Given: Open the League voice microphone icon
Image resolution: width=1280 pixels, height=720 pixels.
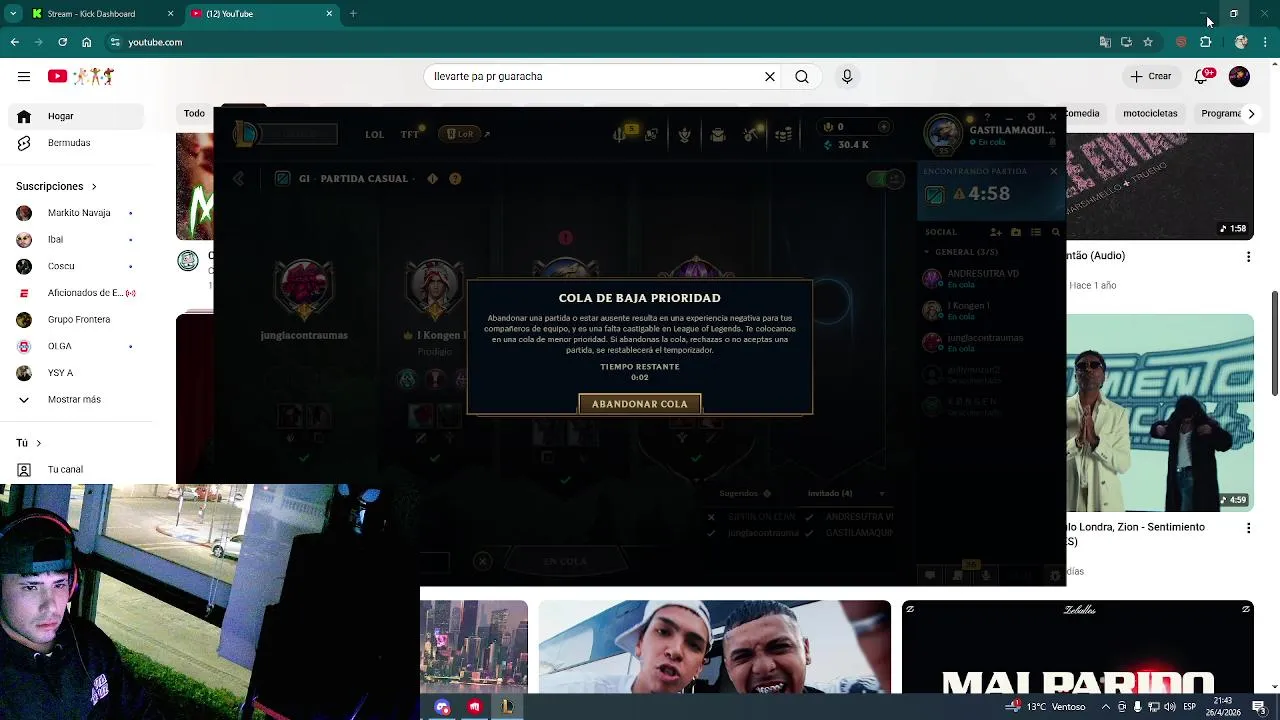Looking at the screenshot, I should (986, 575).
